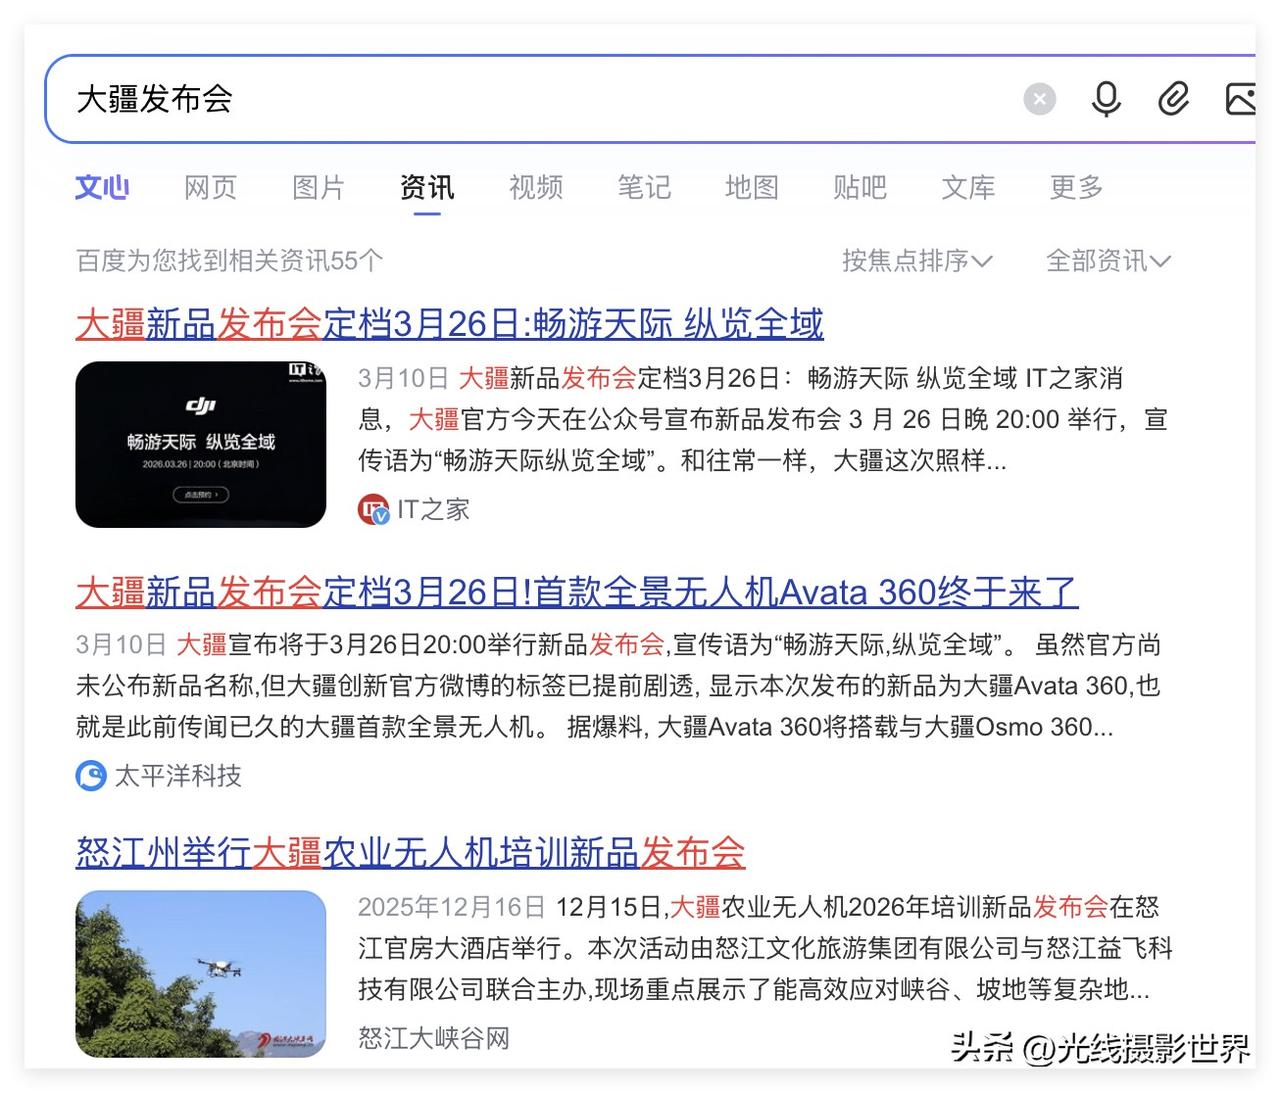
Task: Open headline about 首款全景无人机Avata 360
Action: 577,592
